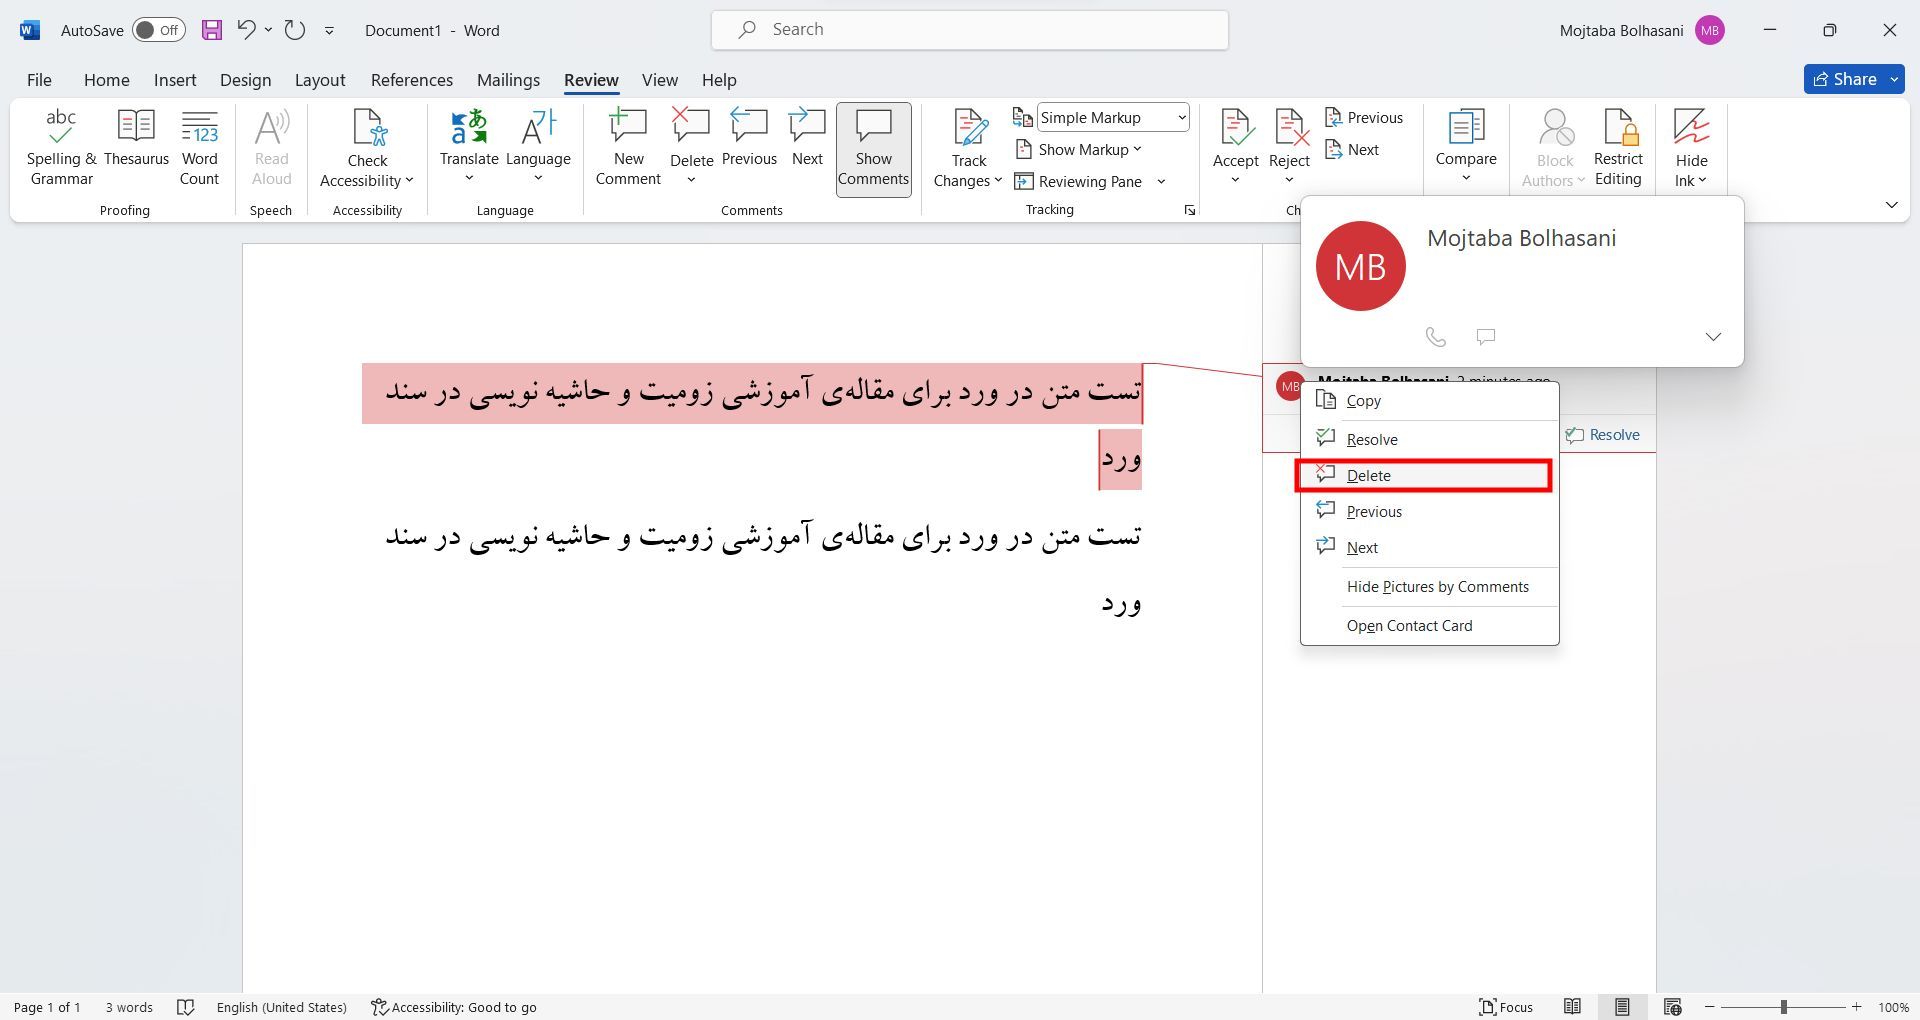
Task: Expand the Show Markup dropdown
Action: pos(1080,150)
